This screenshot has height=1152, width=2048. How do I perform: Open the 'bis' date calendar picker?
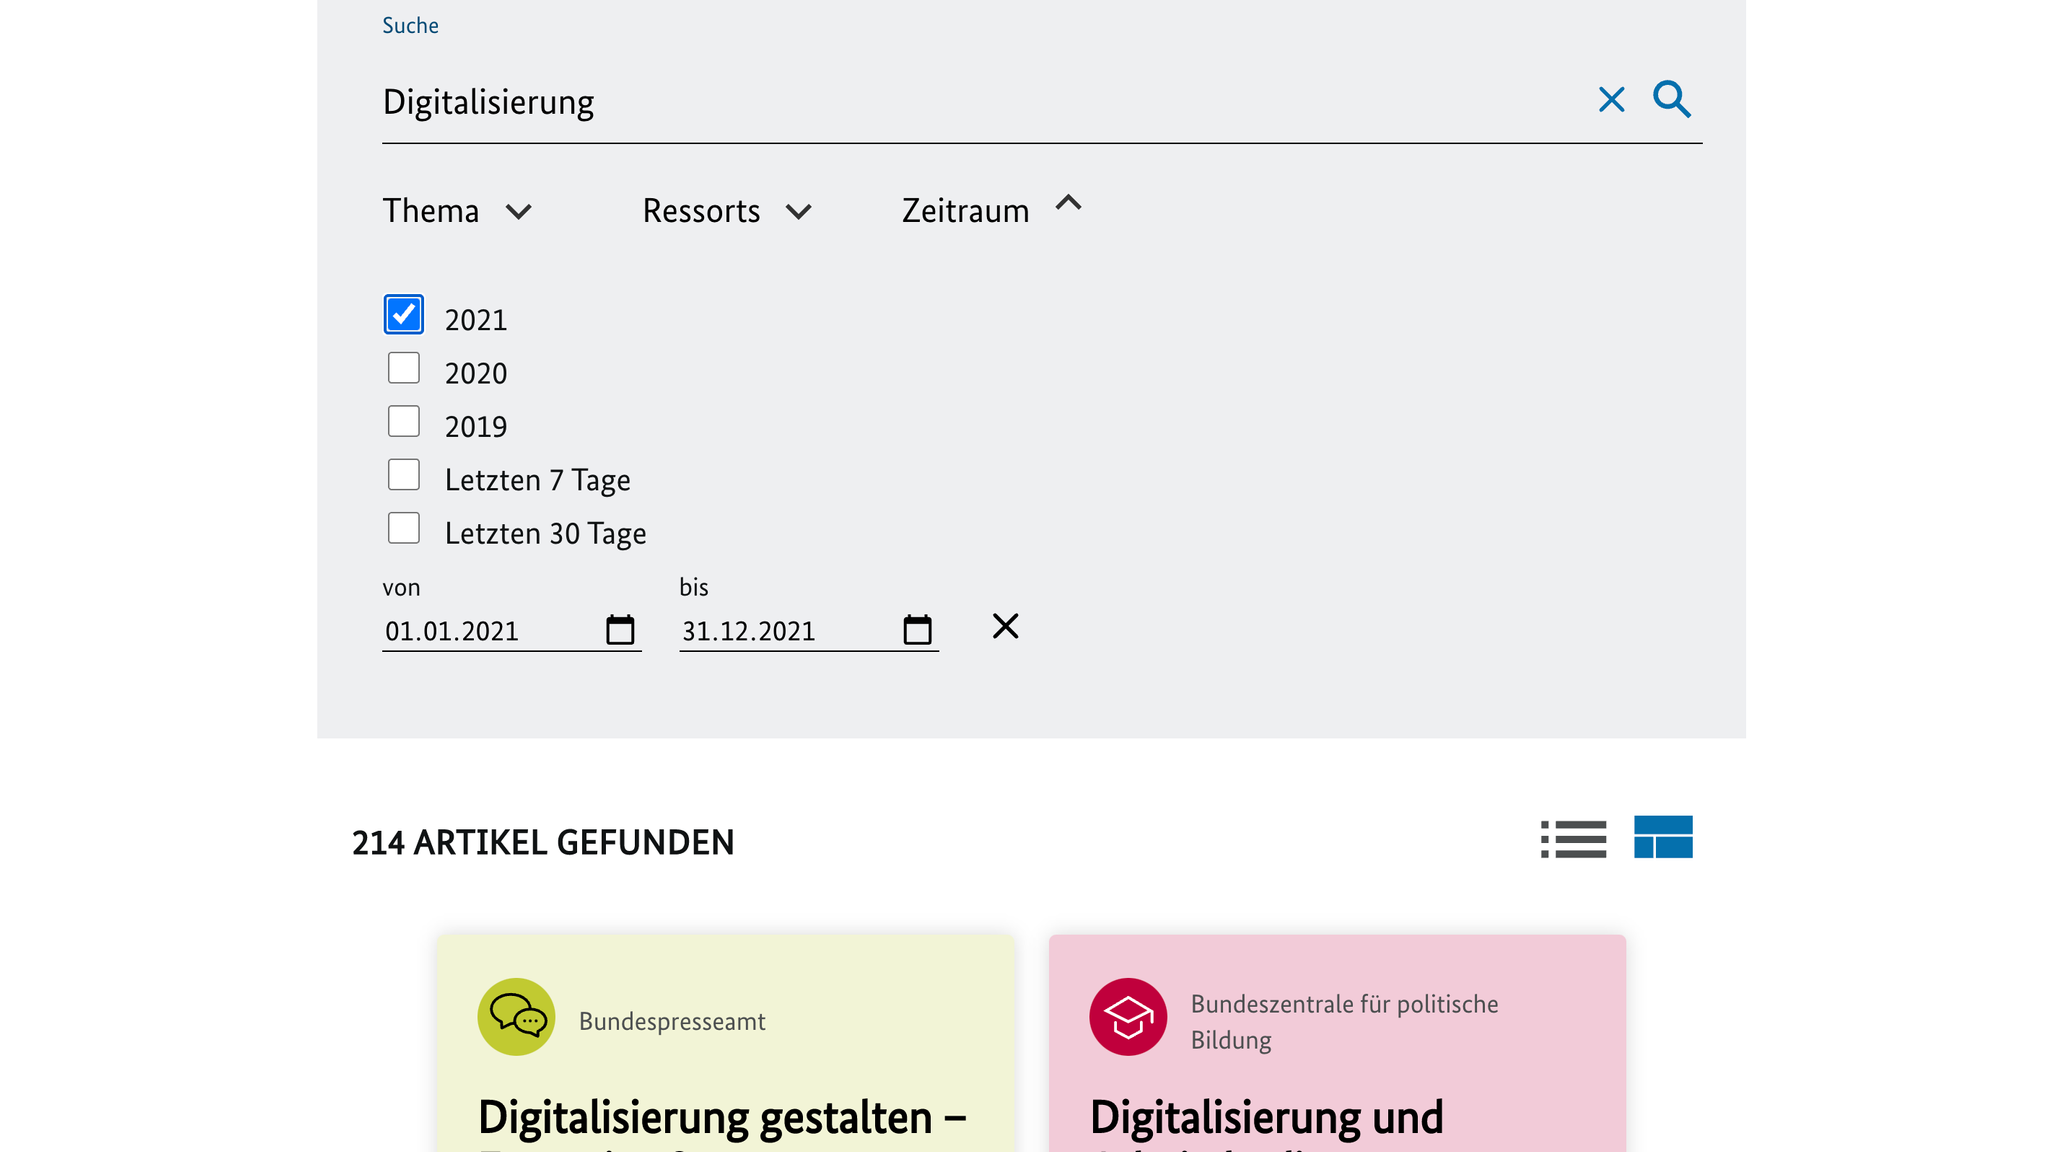click(917, 630)
